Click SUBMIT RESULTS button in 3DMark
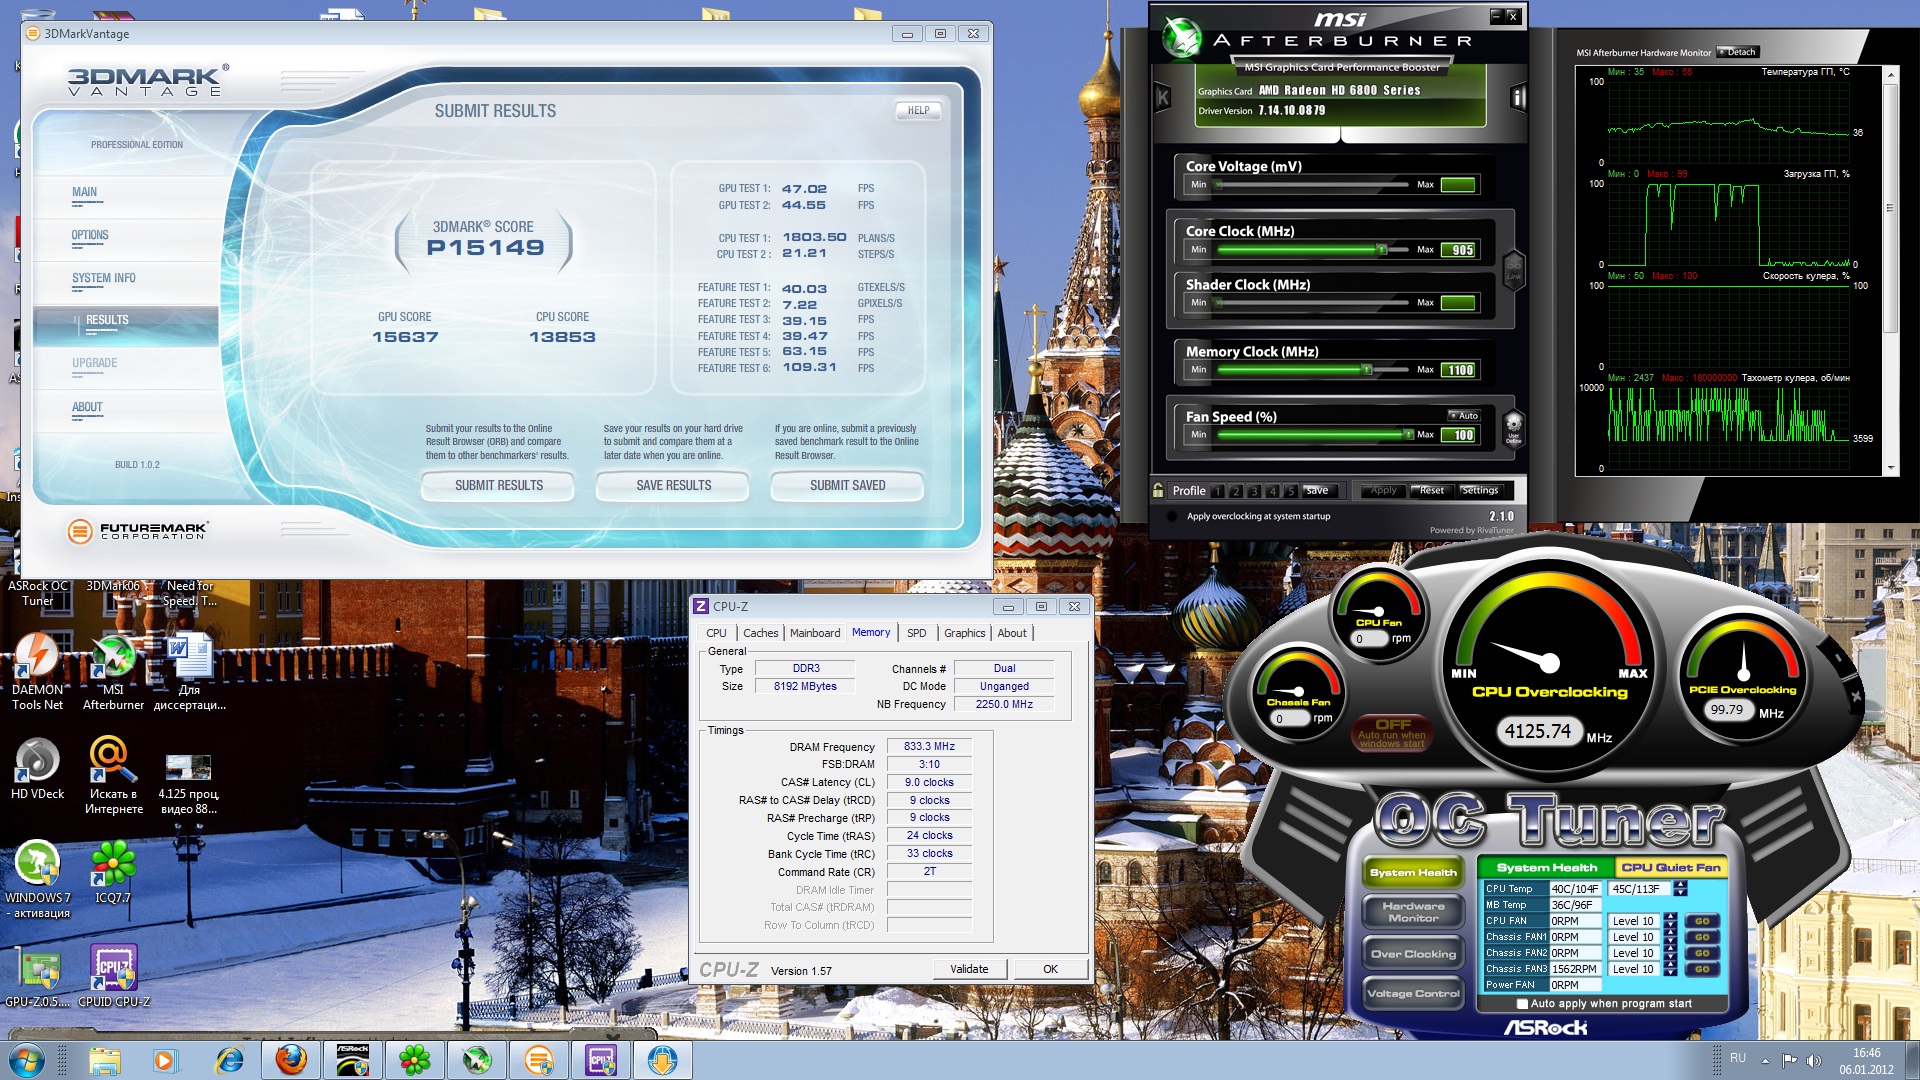Screen dimensions: 1920x1080 coord(498,485)
